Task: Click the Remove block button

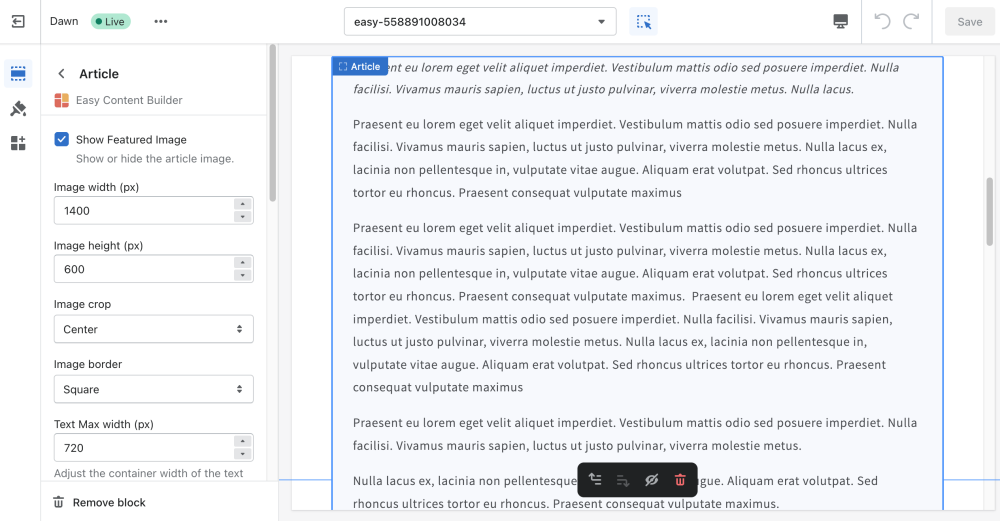Action: click(x=100, y=502)
